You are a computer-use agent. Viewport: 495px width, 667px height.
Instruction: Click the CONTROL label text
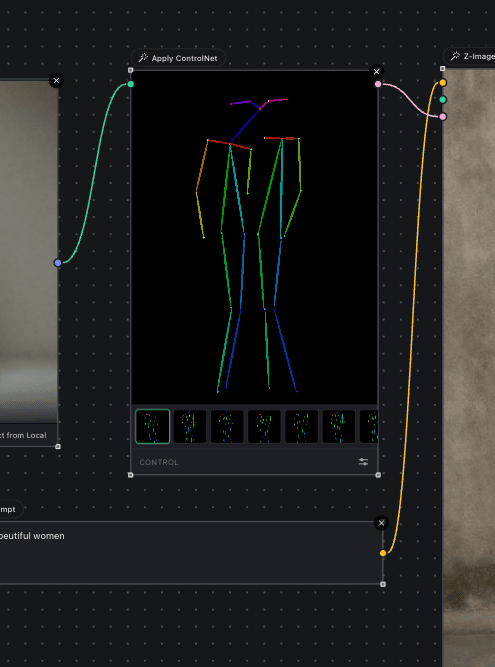point(159,462)
